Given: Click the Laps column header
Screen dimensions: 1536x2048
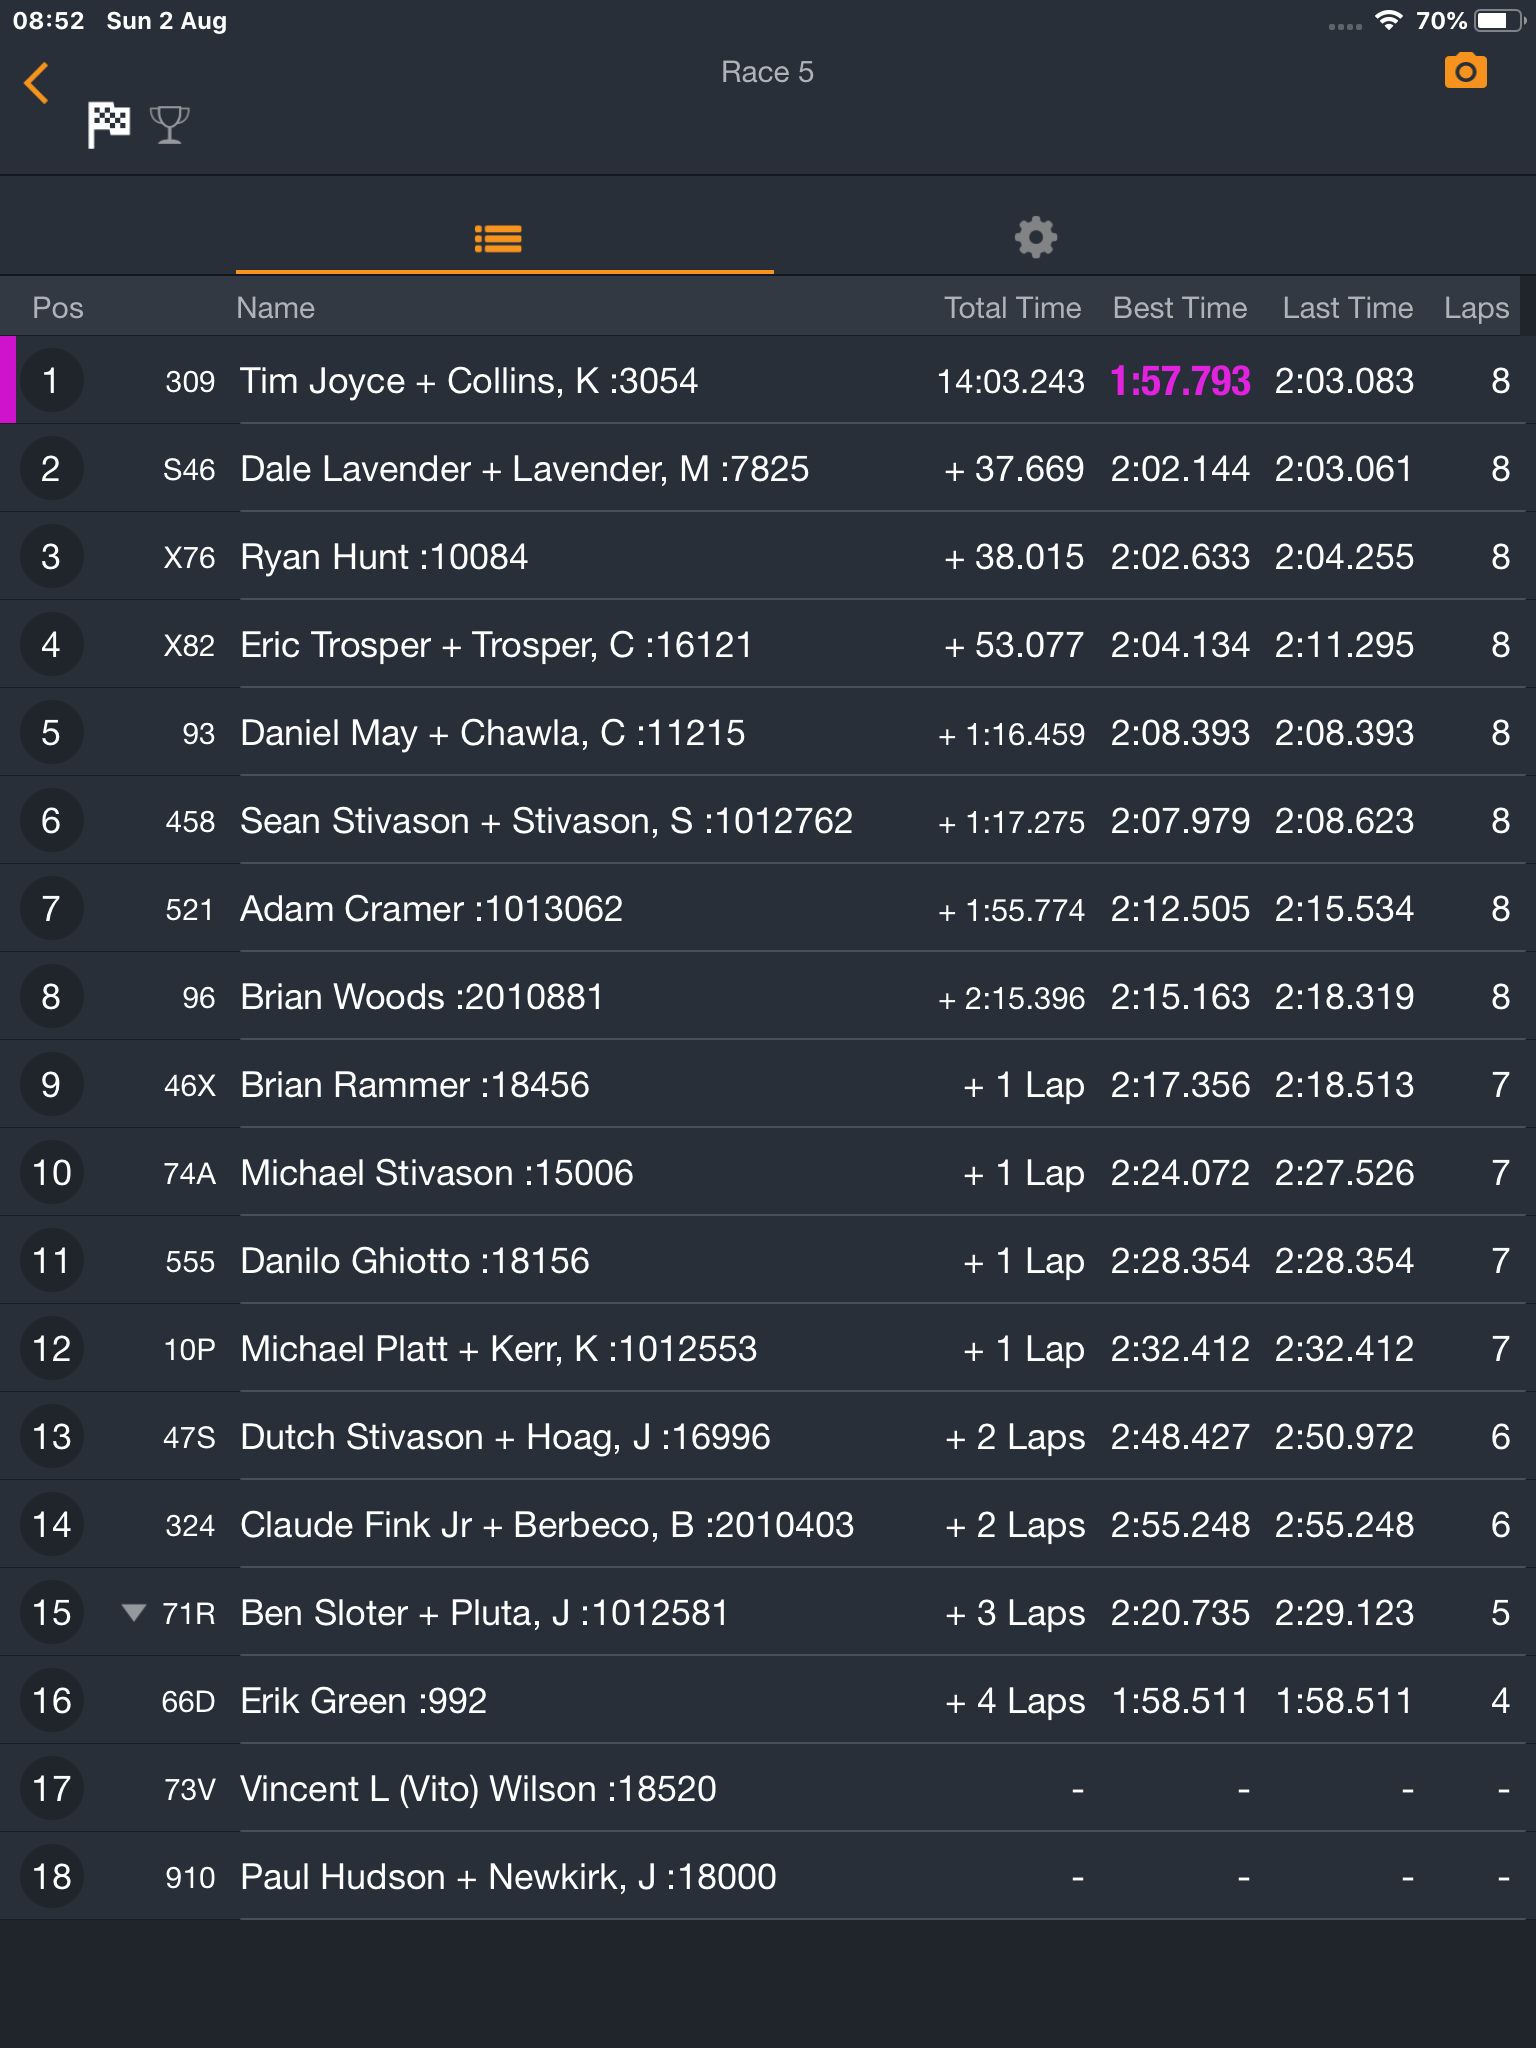Looking at the screenshot, I should (1476, 308).
